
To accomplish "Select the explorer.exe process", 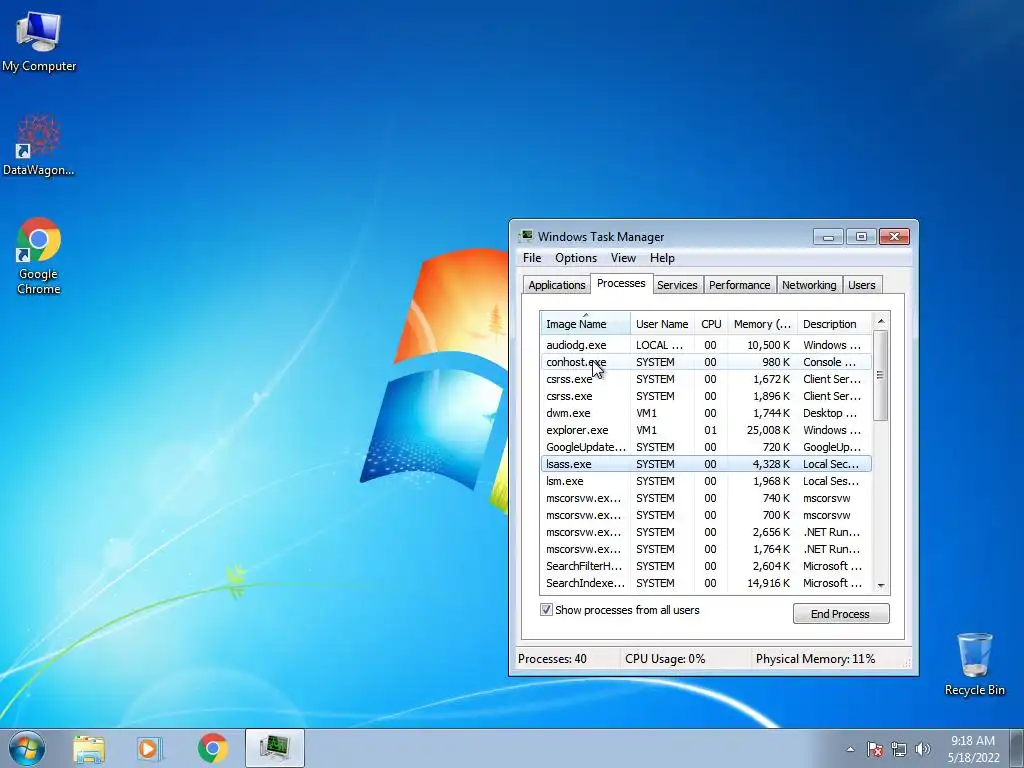I will point(706,430).
